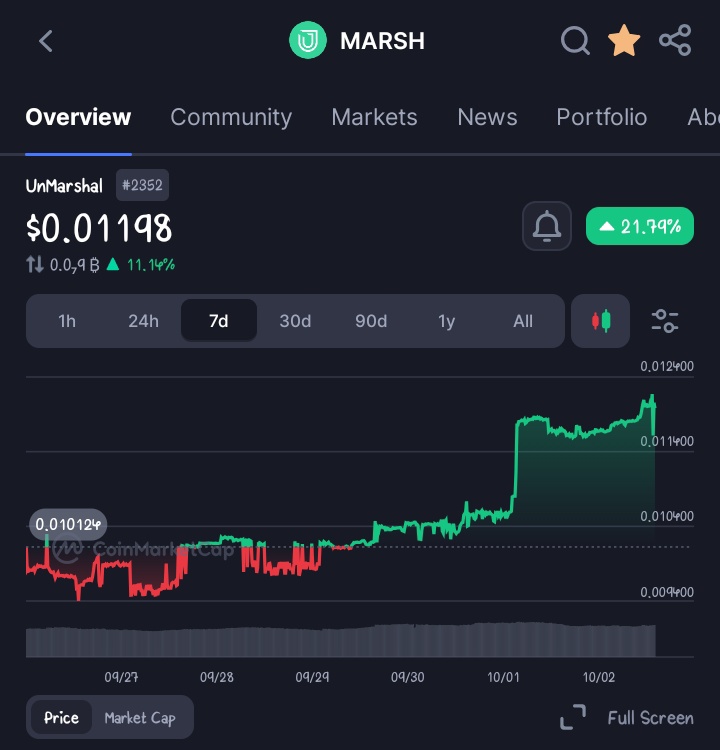Viewport: 720px width, 750px height.
Task: Toggle the favorite star icon
Action: coord(624,41)
